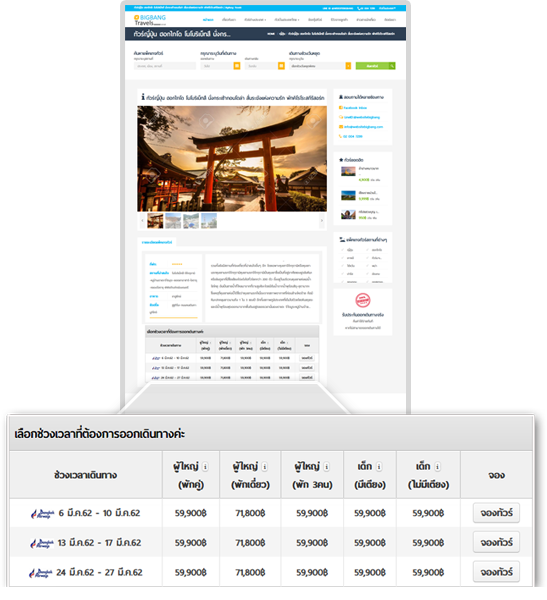Open the Facebook Inbox contact link
The width and height of the screenshot is (547, 600).
click(x=355, y=108)
